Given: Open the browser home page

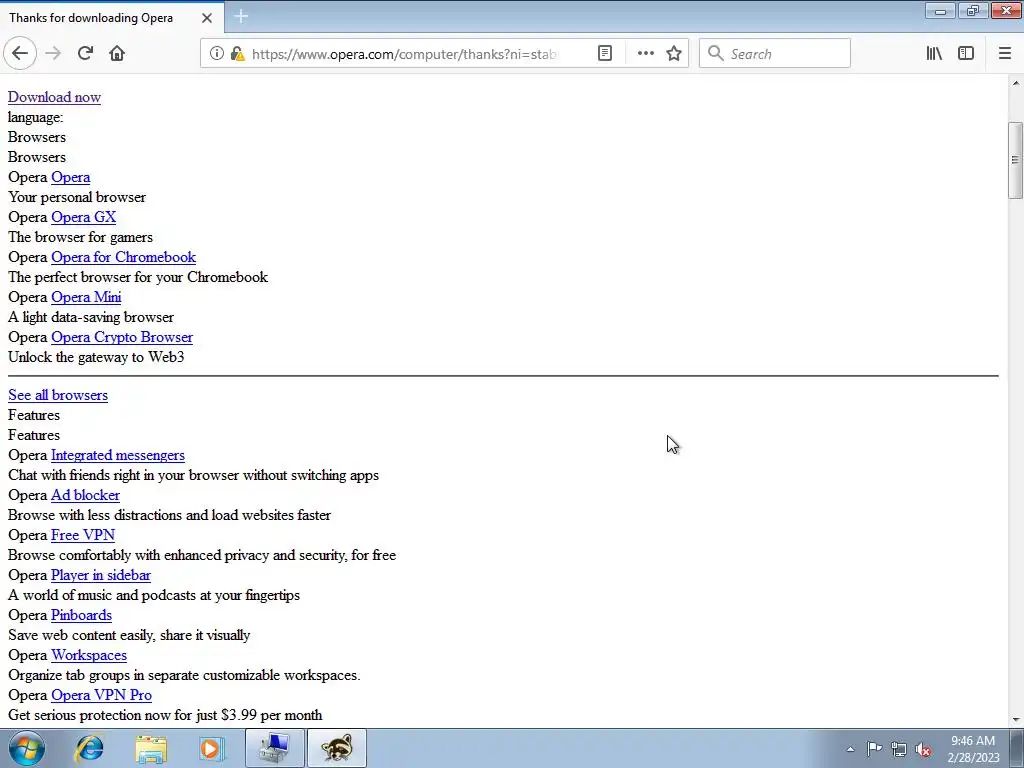Looking at the screenshot, I should click(117, 54).
